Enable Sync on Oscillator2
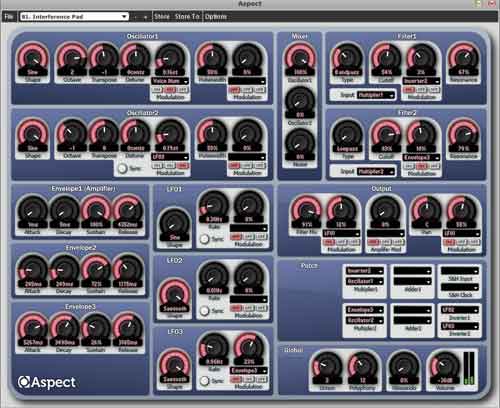Viewport: 500px width, 408px height. [123, 168]
